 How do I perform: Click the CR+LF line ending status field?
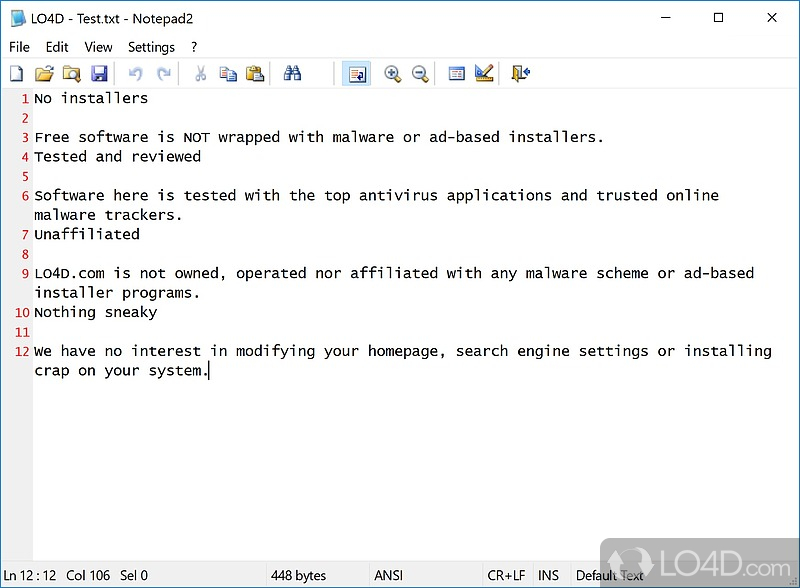click(x=506, y=575)
